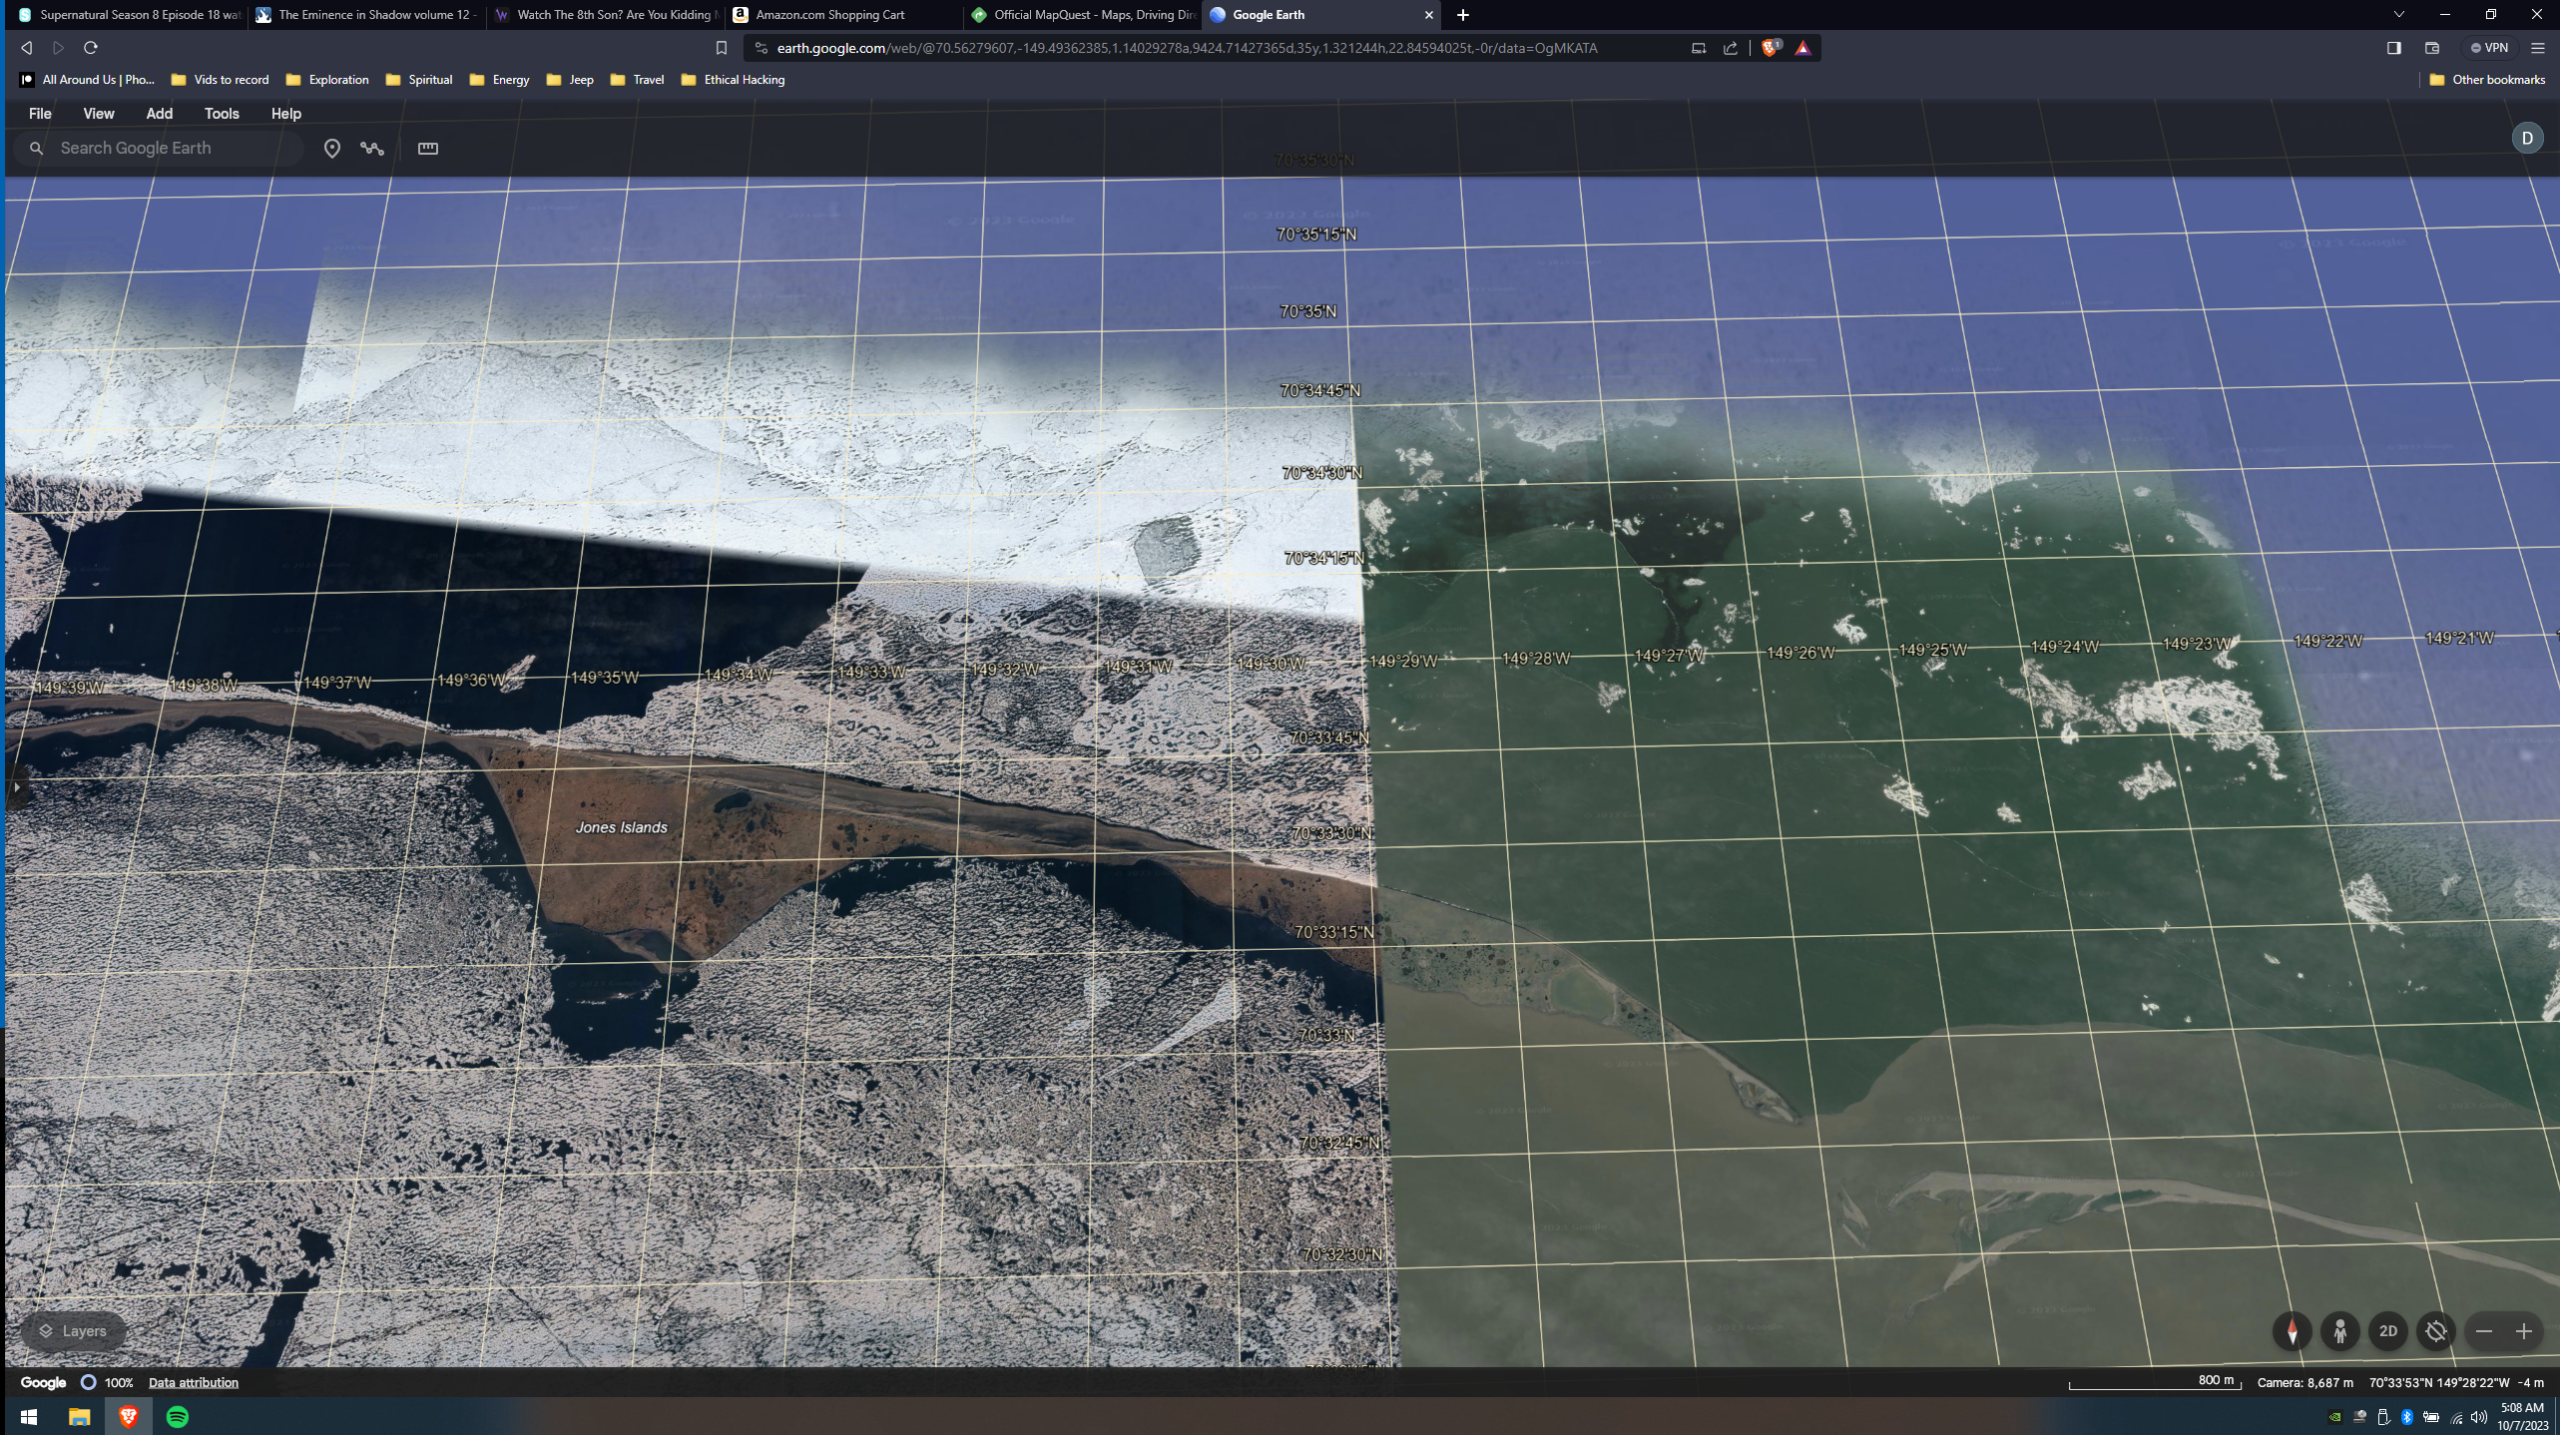Screen dimensions: 2560x1435
Task: Activate the Street View pegman icon
Action: coord(2340,1331)
